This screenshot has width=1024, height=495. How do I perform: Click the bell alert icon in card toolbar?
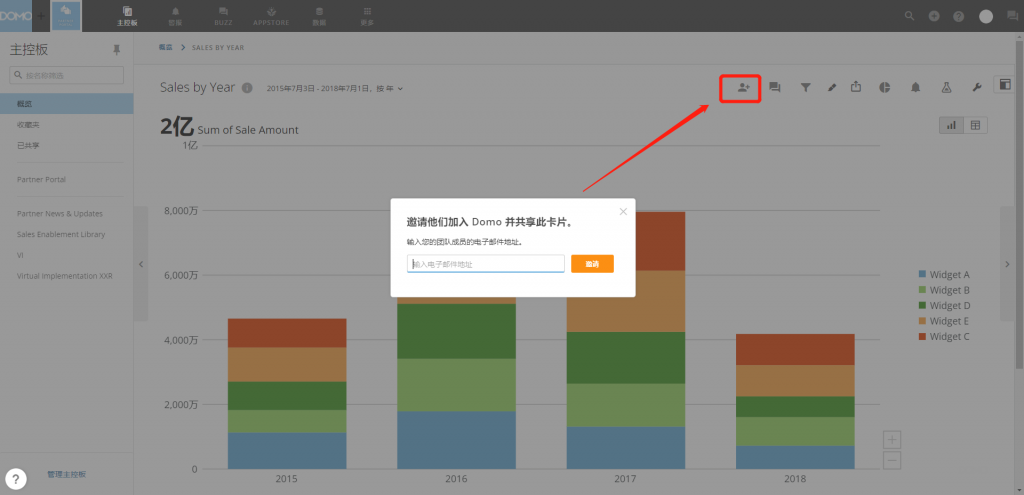coord(915,88)
